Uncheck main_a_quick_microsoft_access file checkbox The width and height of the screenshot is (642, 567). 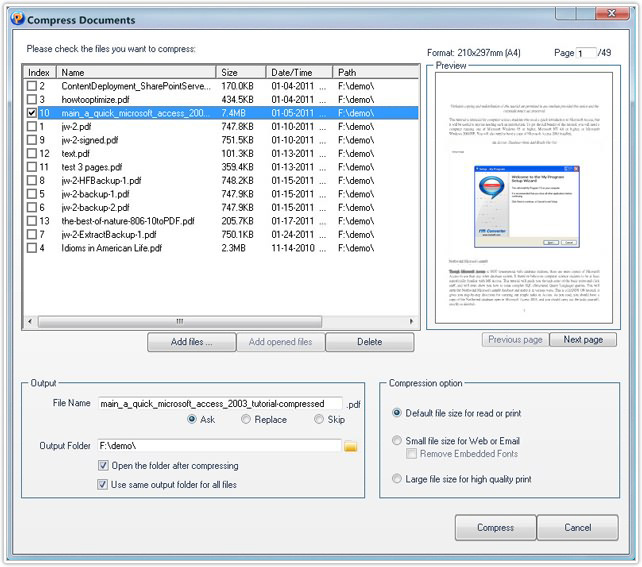click(32, 113)
